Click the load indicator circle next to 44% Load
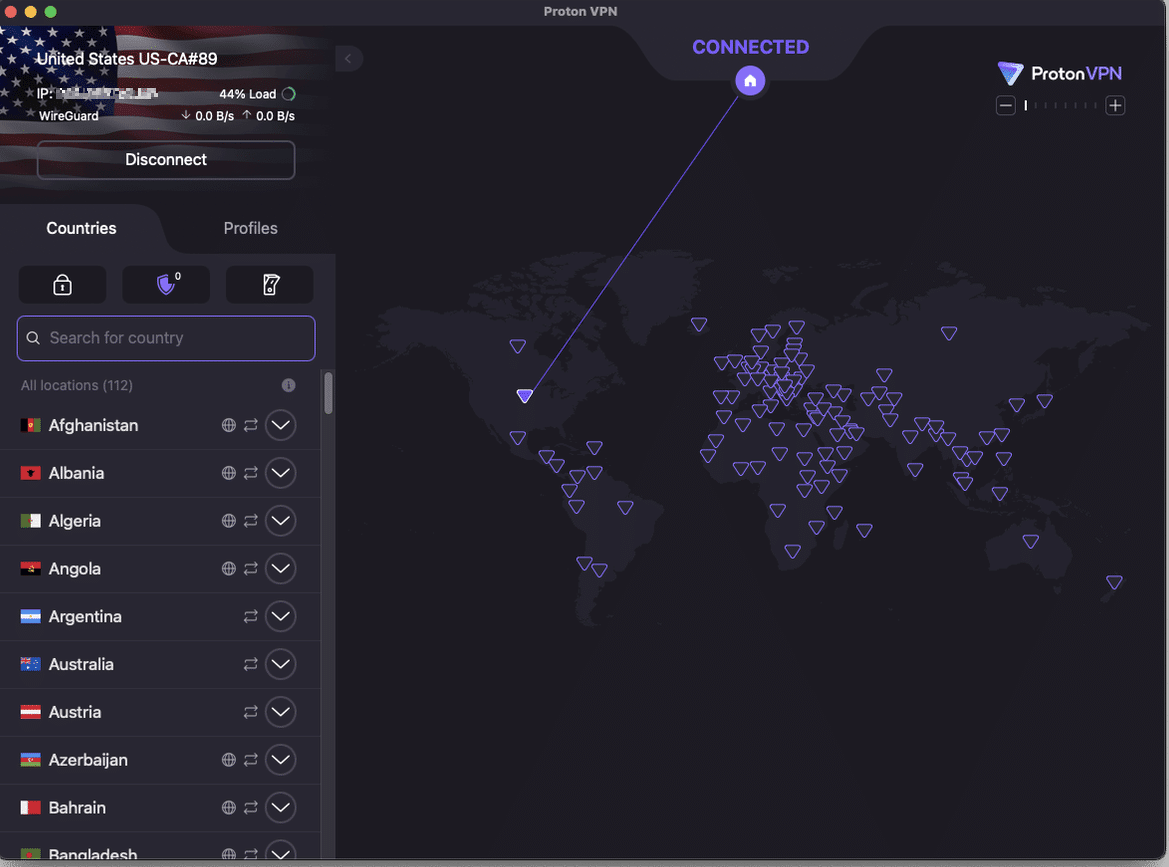Screen dimensions: 1169x867 tap(290, 93)
